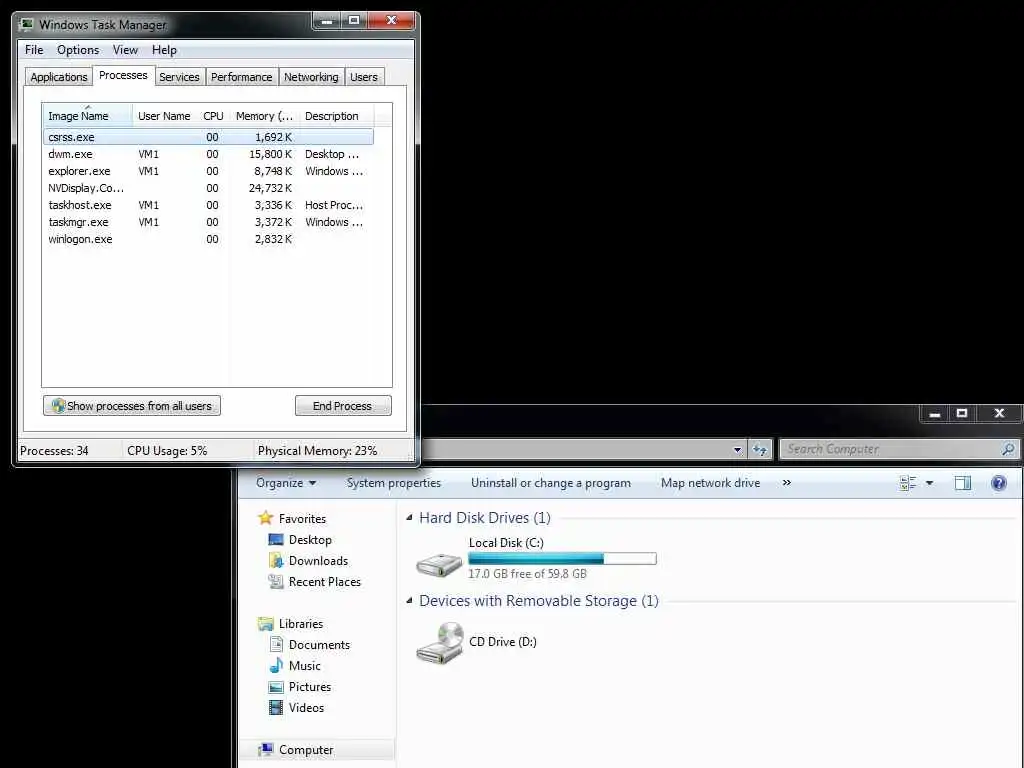
Task: Select the csrss.exe process row
Action: (x=208, y=137)
